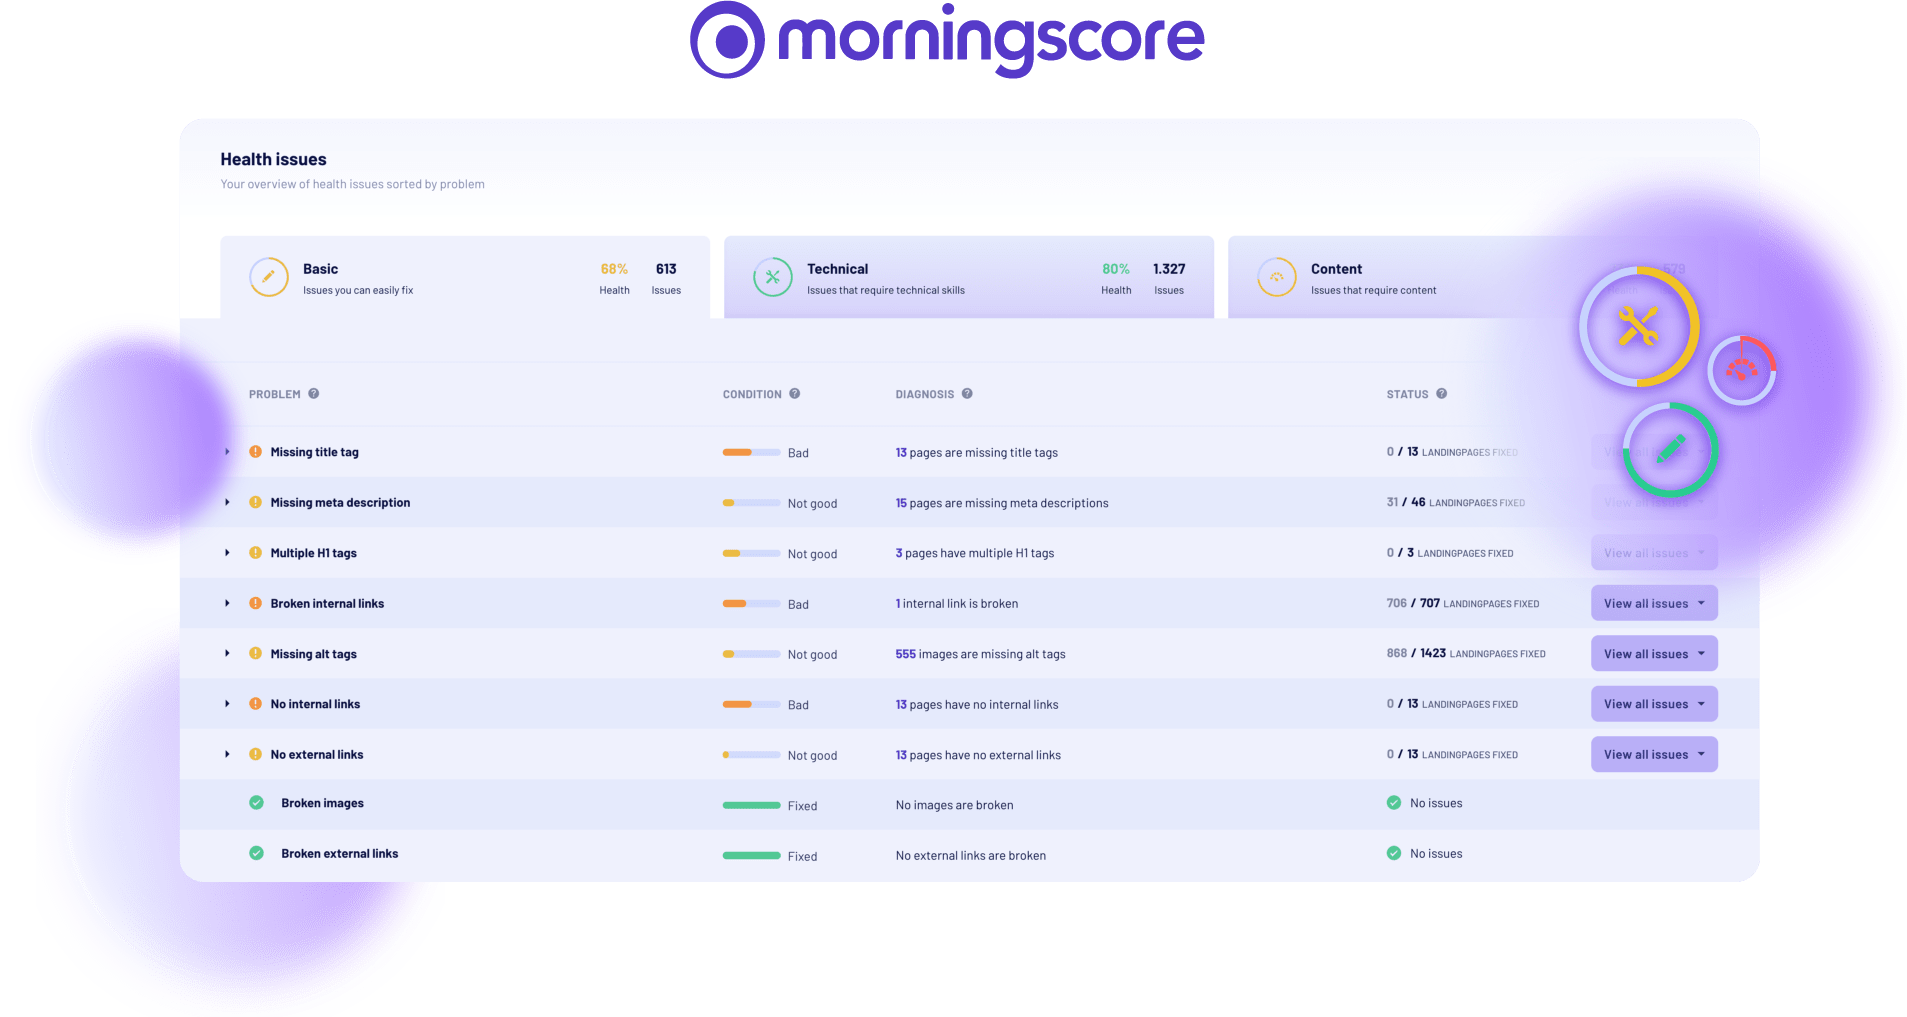Expand the No external links row
Screen dimensions: 1907x1017
pos(228,755)
